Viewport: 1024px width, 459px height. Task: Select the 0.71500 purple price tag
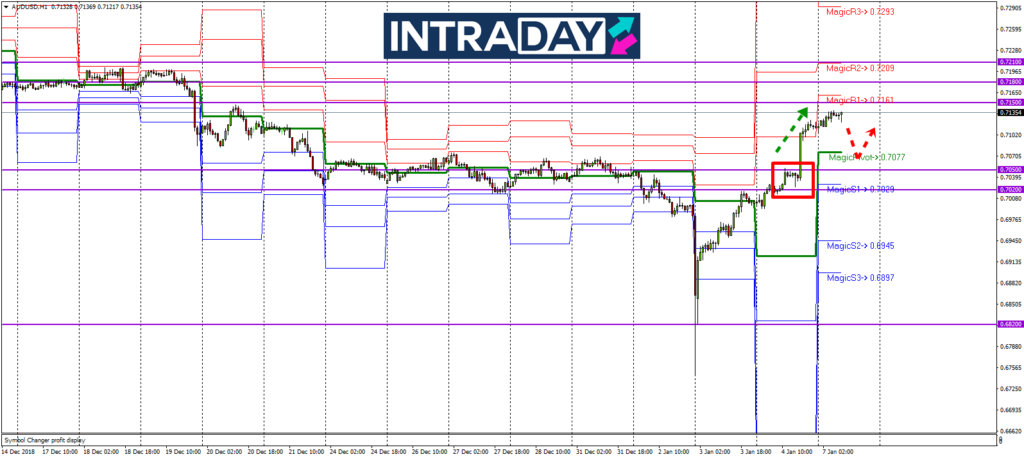coord(1010,102)
